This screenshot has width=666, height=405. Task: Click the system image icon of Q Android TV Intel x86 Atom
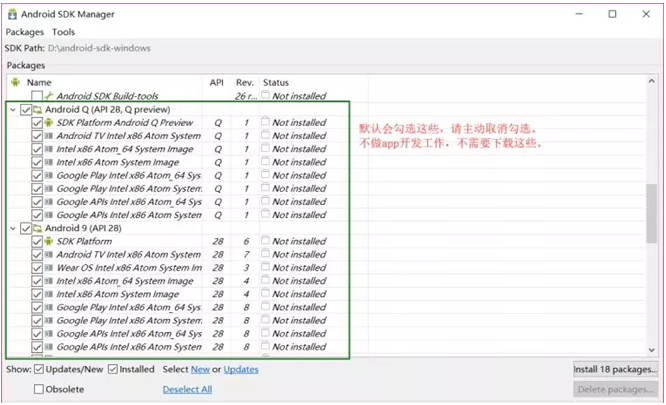coord(49,136)
